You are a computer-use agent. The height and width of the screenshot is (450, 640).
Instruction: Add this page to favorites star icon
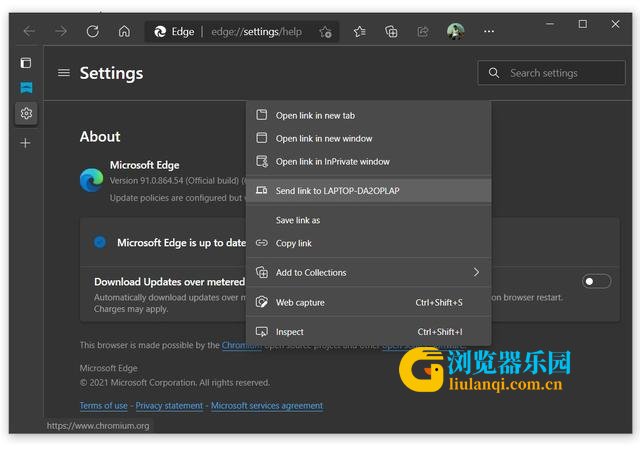pos(325,31)
